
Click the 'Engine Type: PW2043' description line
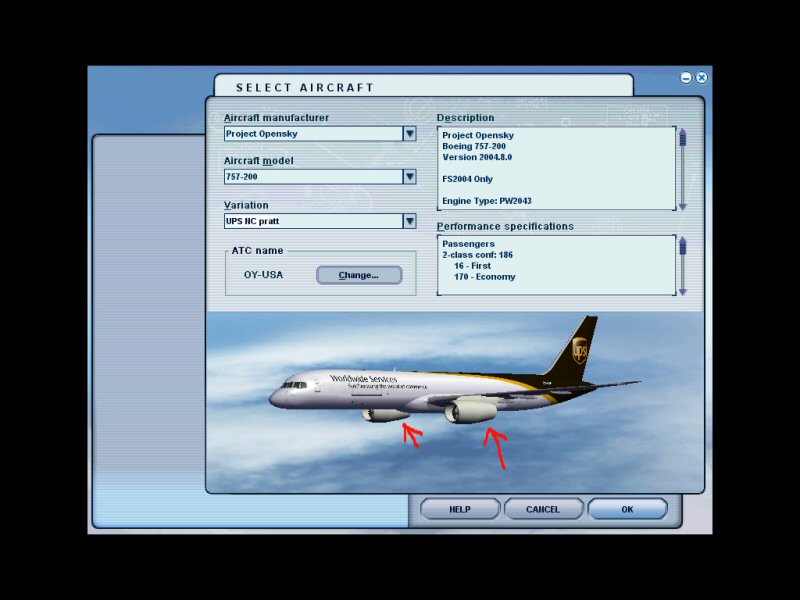pos(487,201)
